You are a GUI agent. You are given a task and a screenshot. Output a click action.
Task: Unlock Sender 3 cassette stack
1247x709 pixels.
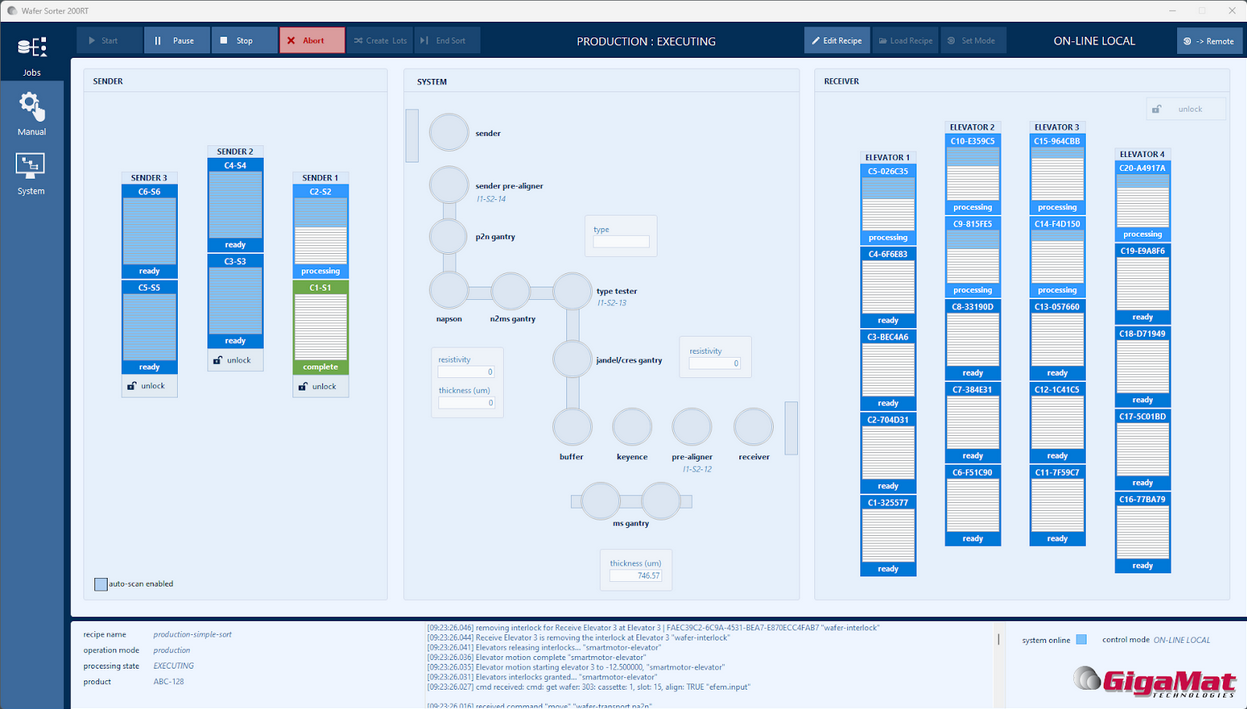(x=149, y=386)
